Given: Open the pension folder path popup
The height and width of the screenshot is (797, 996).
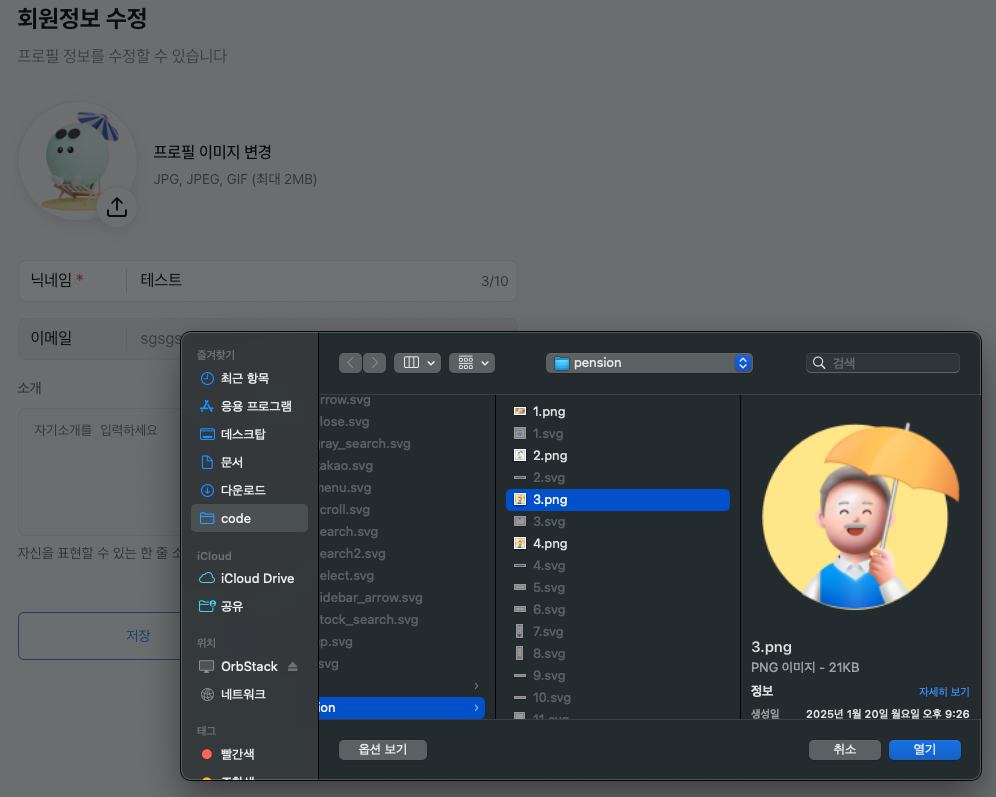Looking at the screenshot, I should pos(649,363).
